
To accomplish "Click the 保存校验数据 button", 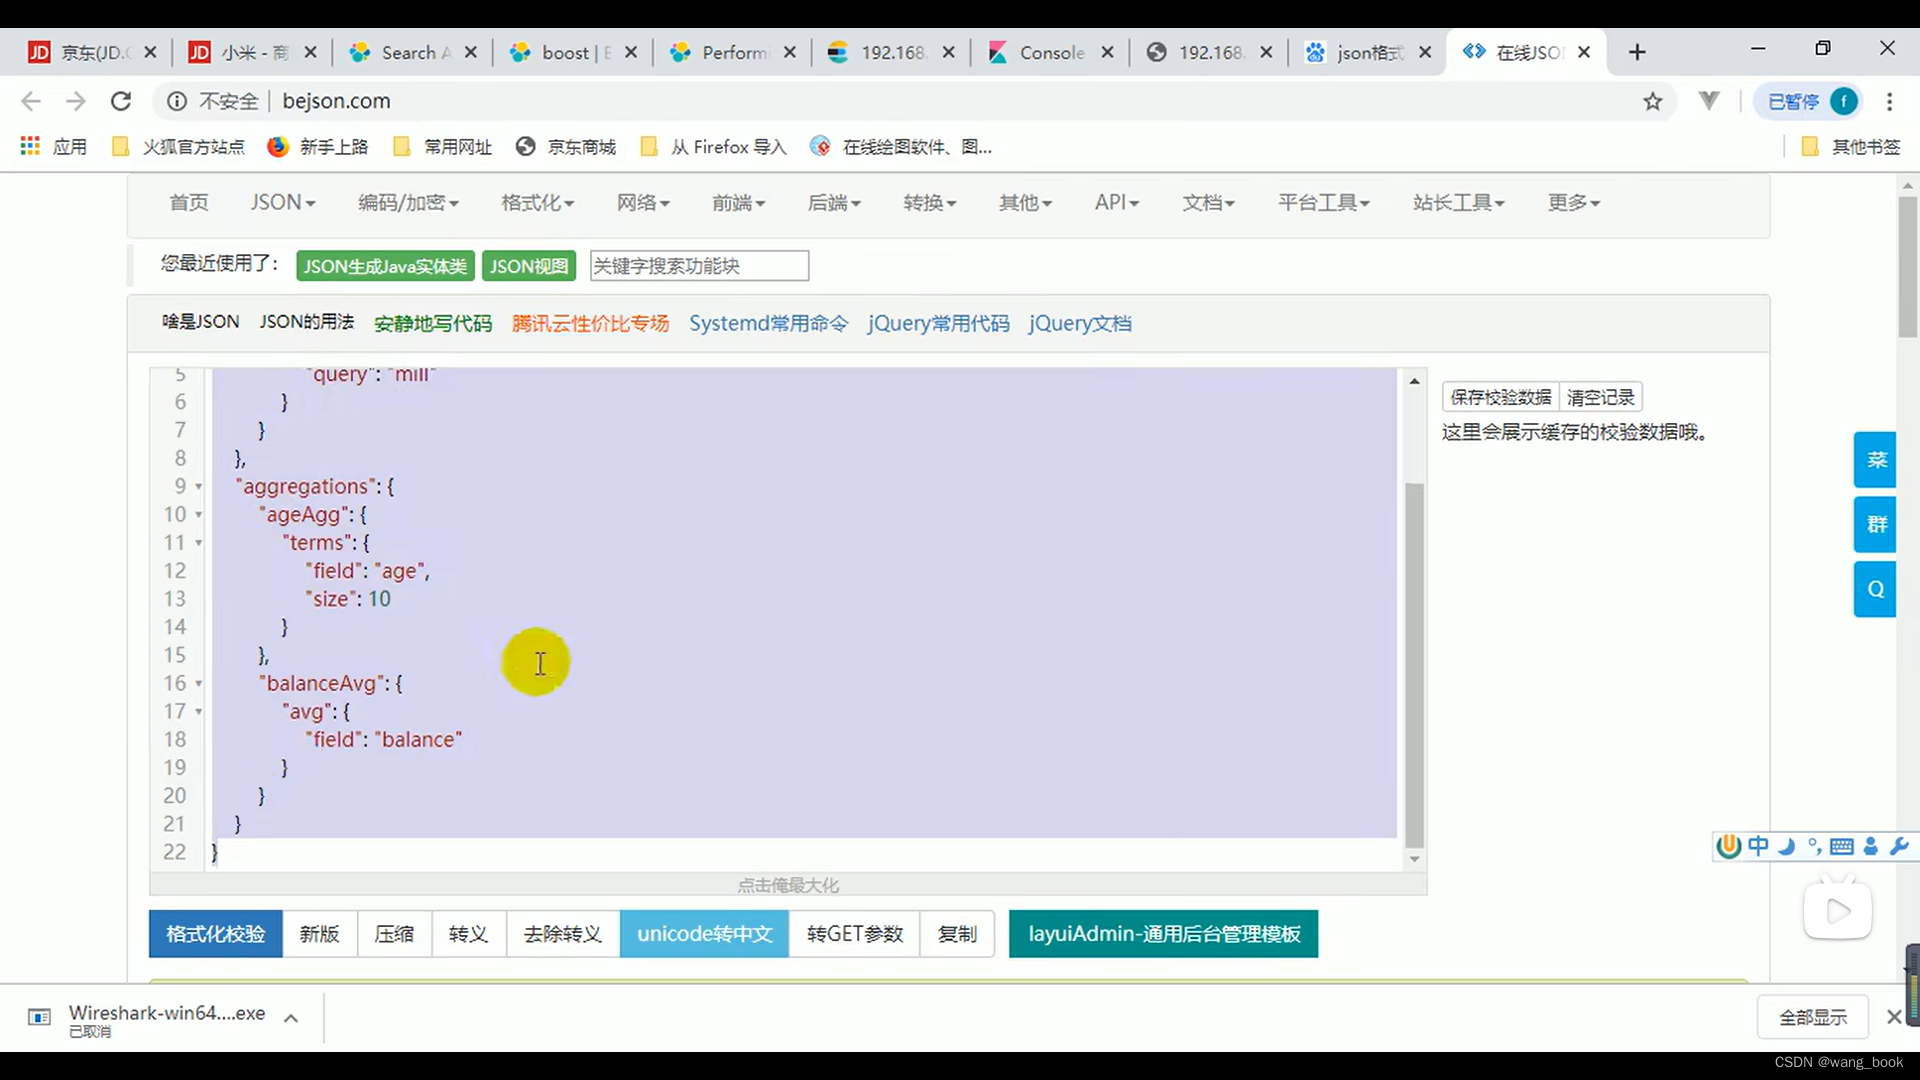I will tap(1500, 397).
